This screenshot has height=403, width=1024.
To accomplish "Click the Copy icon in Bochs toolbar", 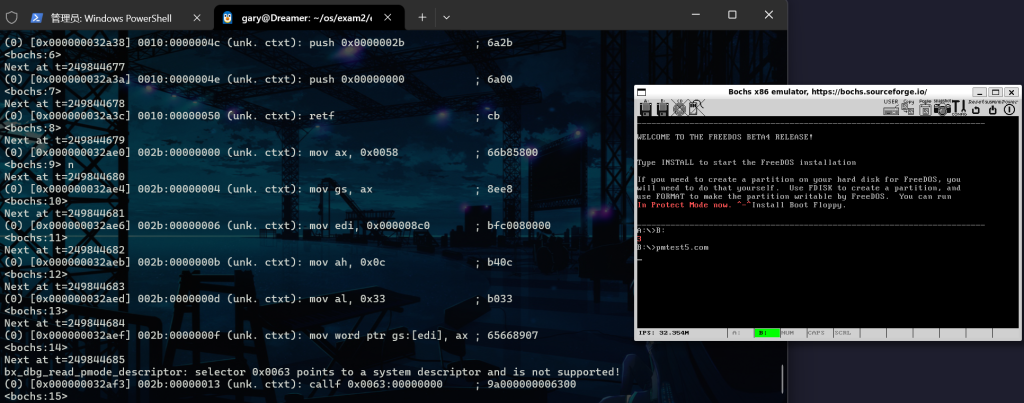I will 907,108.
